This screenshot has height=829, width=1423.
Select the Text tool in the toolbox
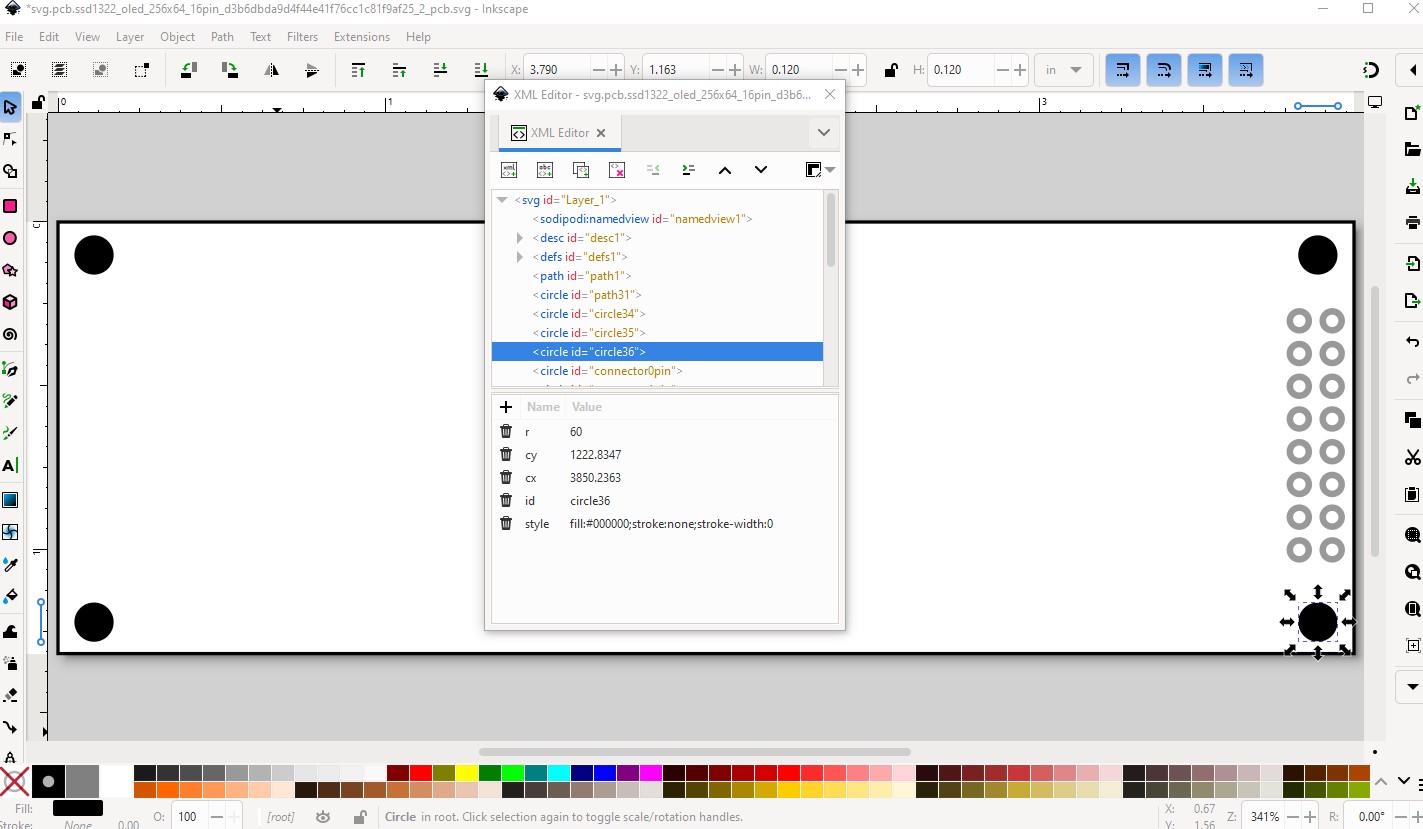pyautogui.click(x=10, y=465)
